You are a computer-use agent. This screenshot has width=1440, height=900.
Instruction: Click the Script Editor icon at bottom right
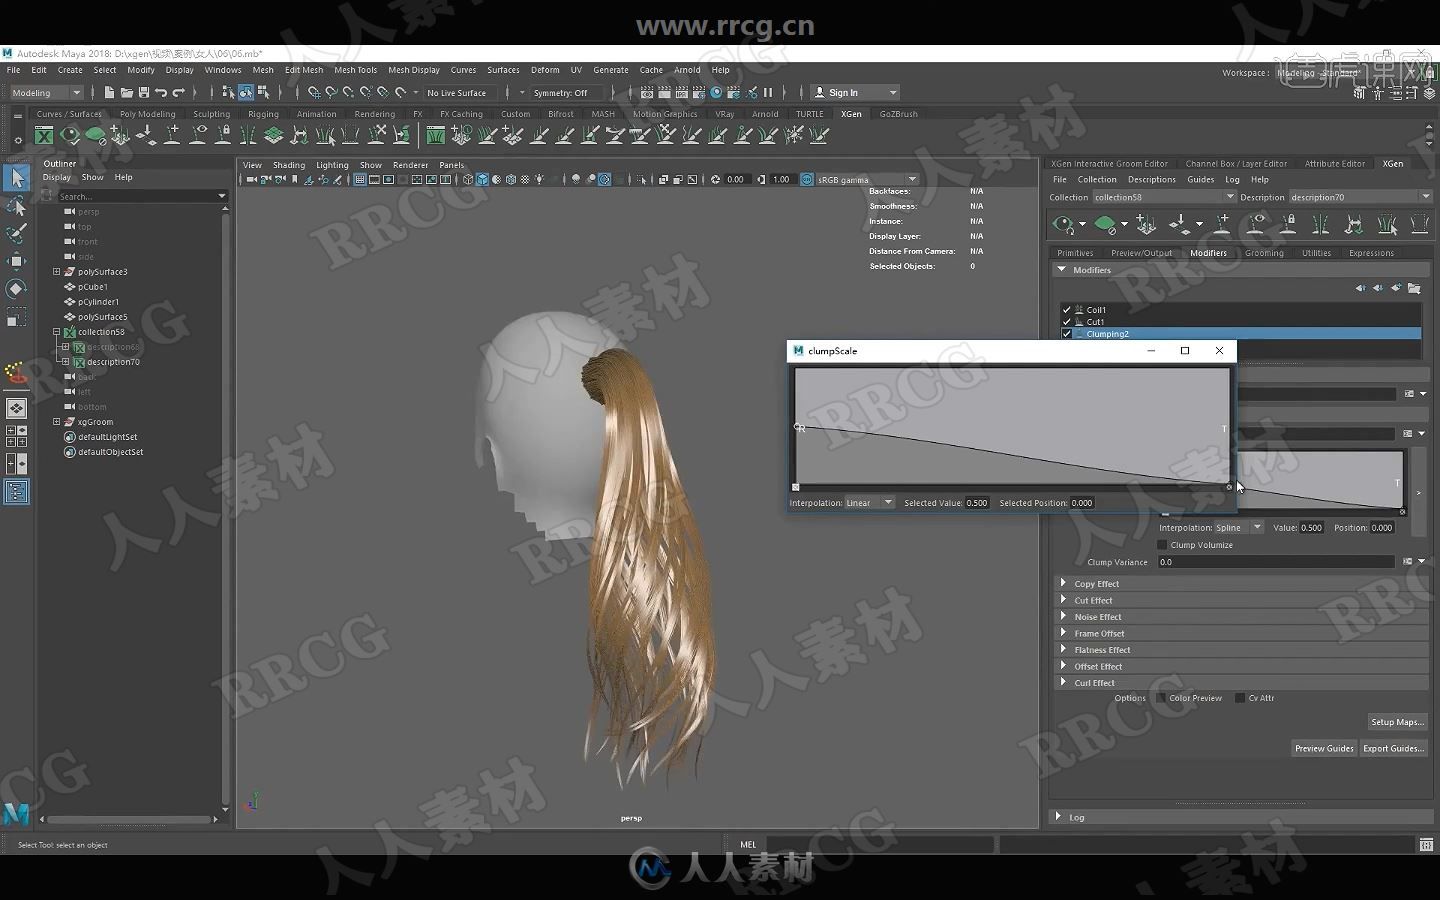point(1426,845)
